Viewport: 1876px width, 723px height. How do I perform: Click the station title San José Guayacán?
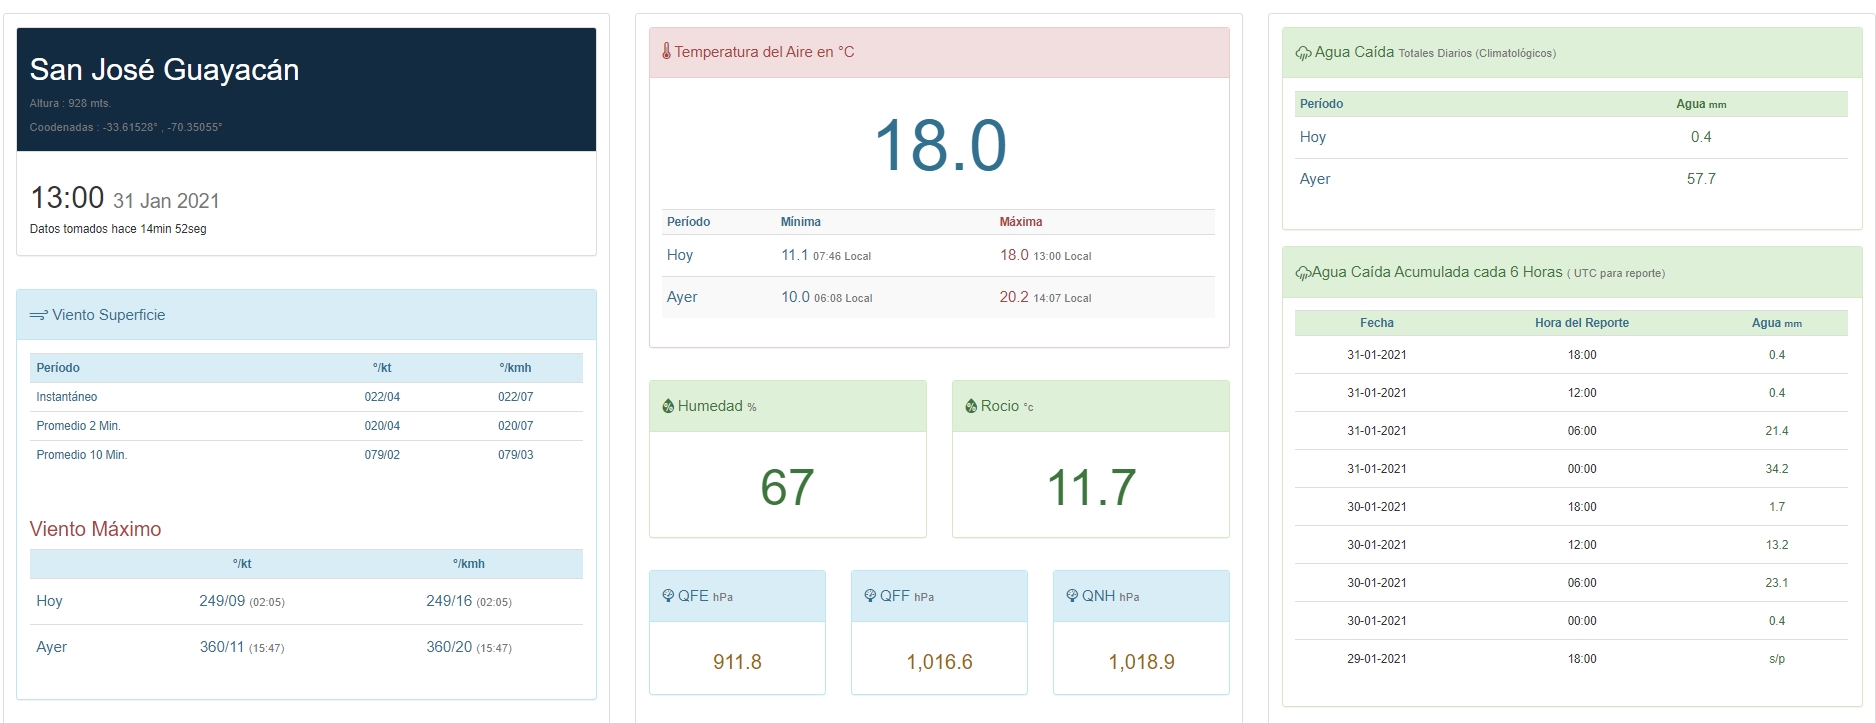(x=164, y=69)
